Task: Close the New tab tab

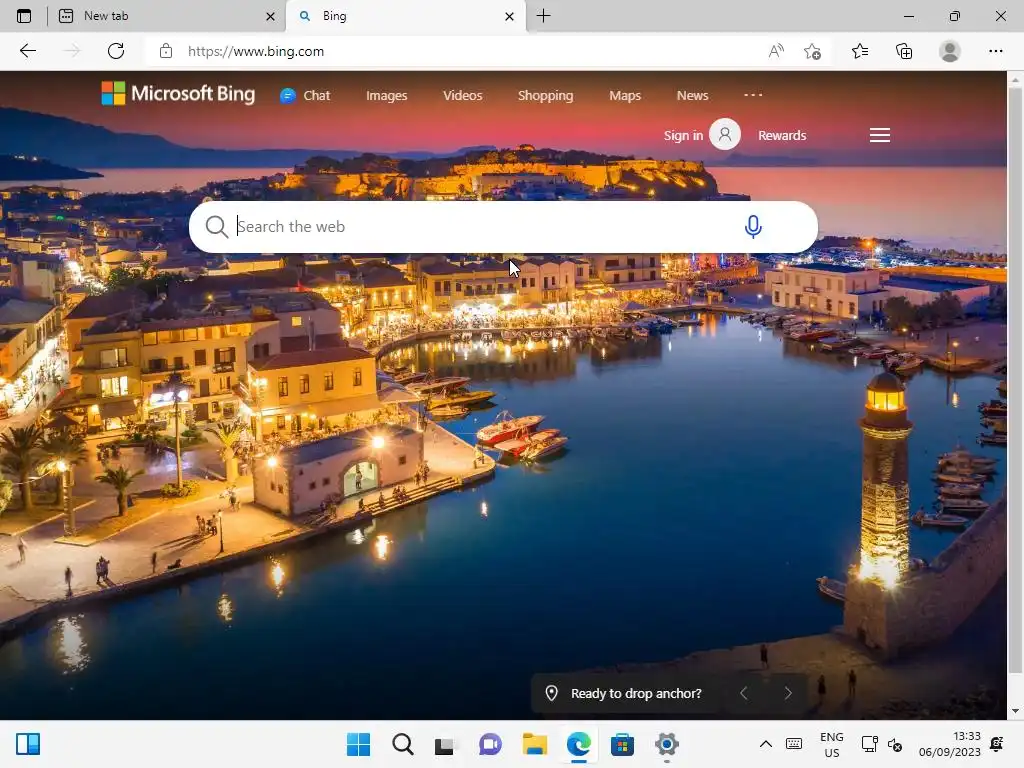Action: click(270, 16)
